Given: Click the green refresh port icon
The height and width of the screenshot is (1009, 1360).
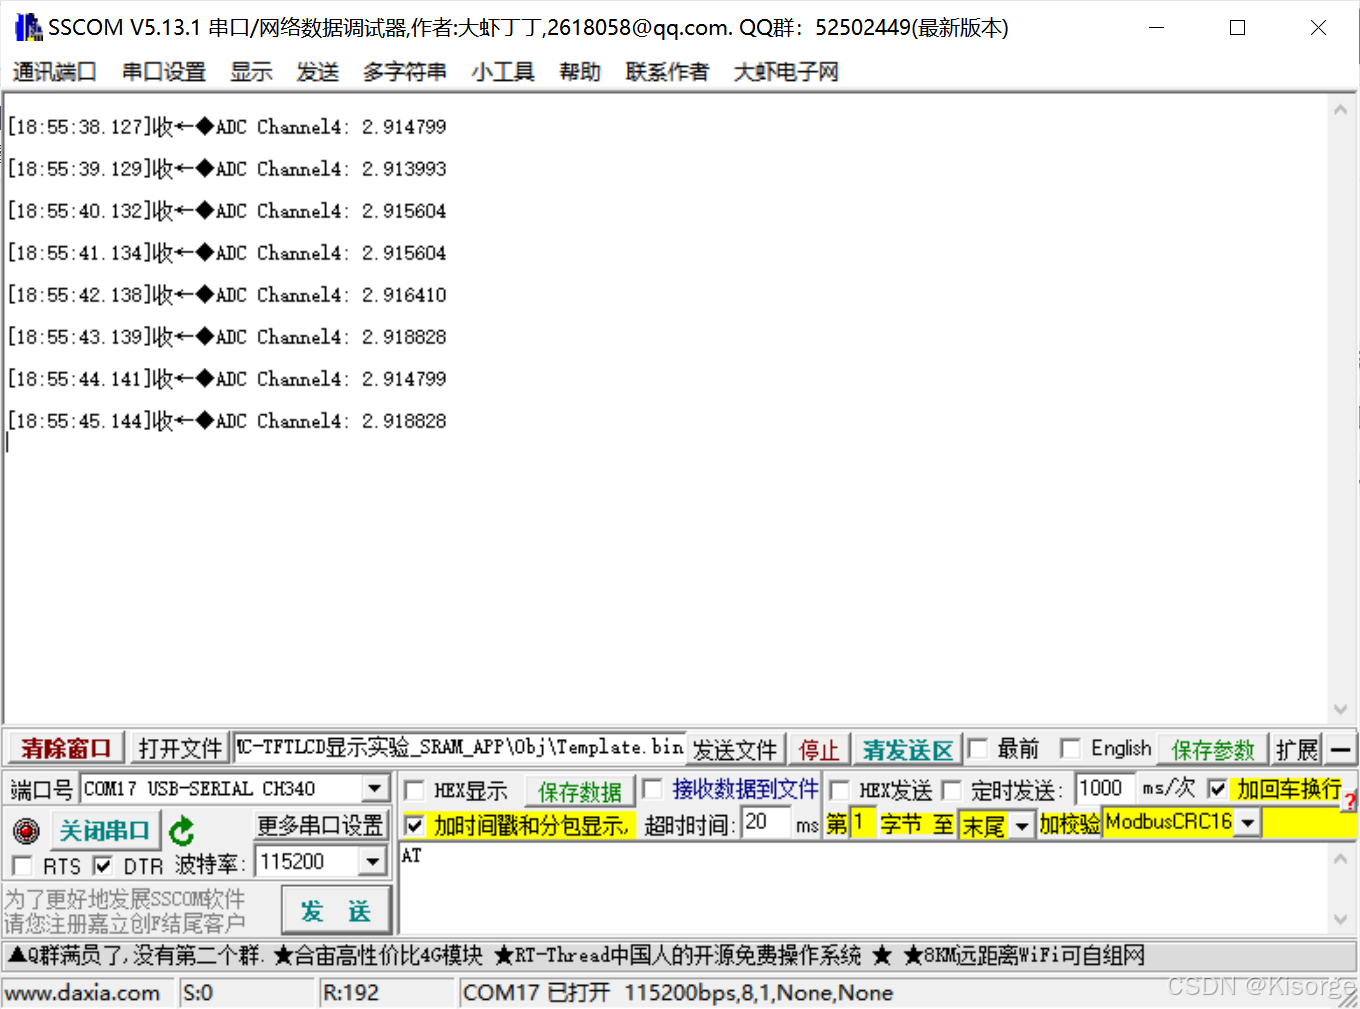Looking at the screenshot, I should pyautogui.click(x=182, y=831).
